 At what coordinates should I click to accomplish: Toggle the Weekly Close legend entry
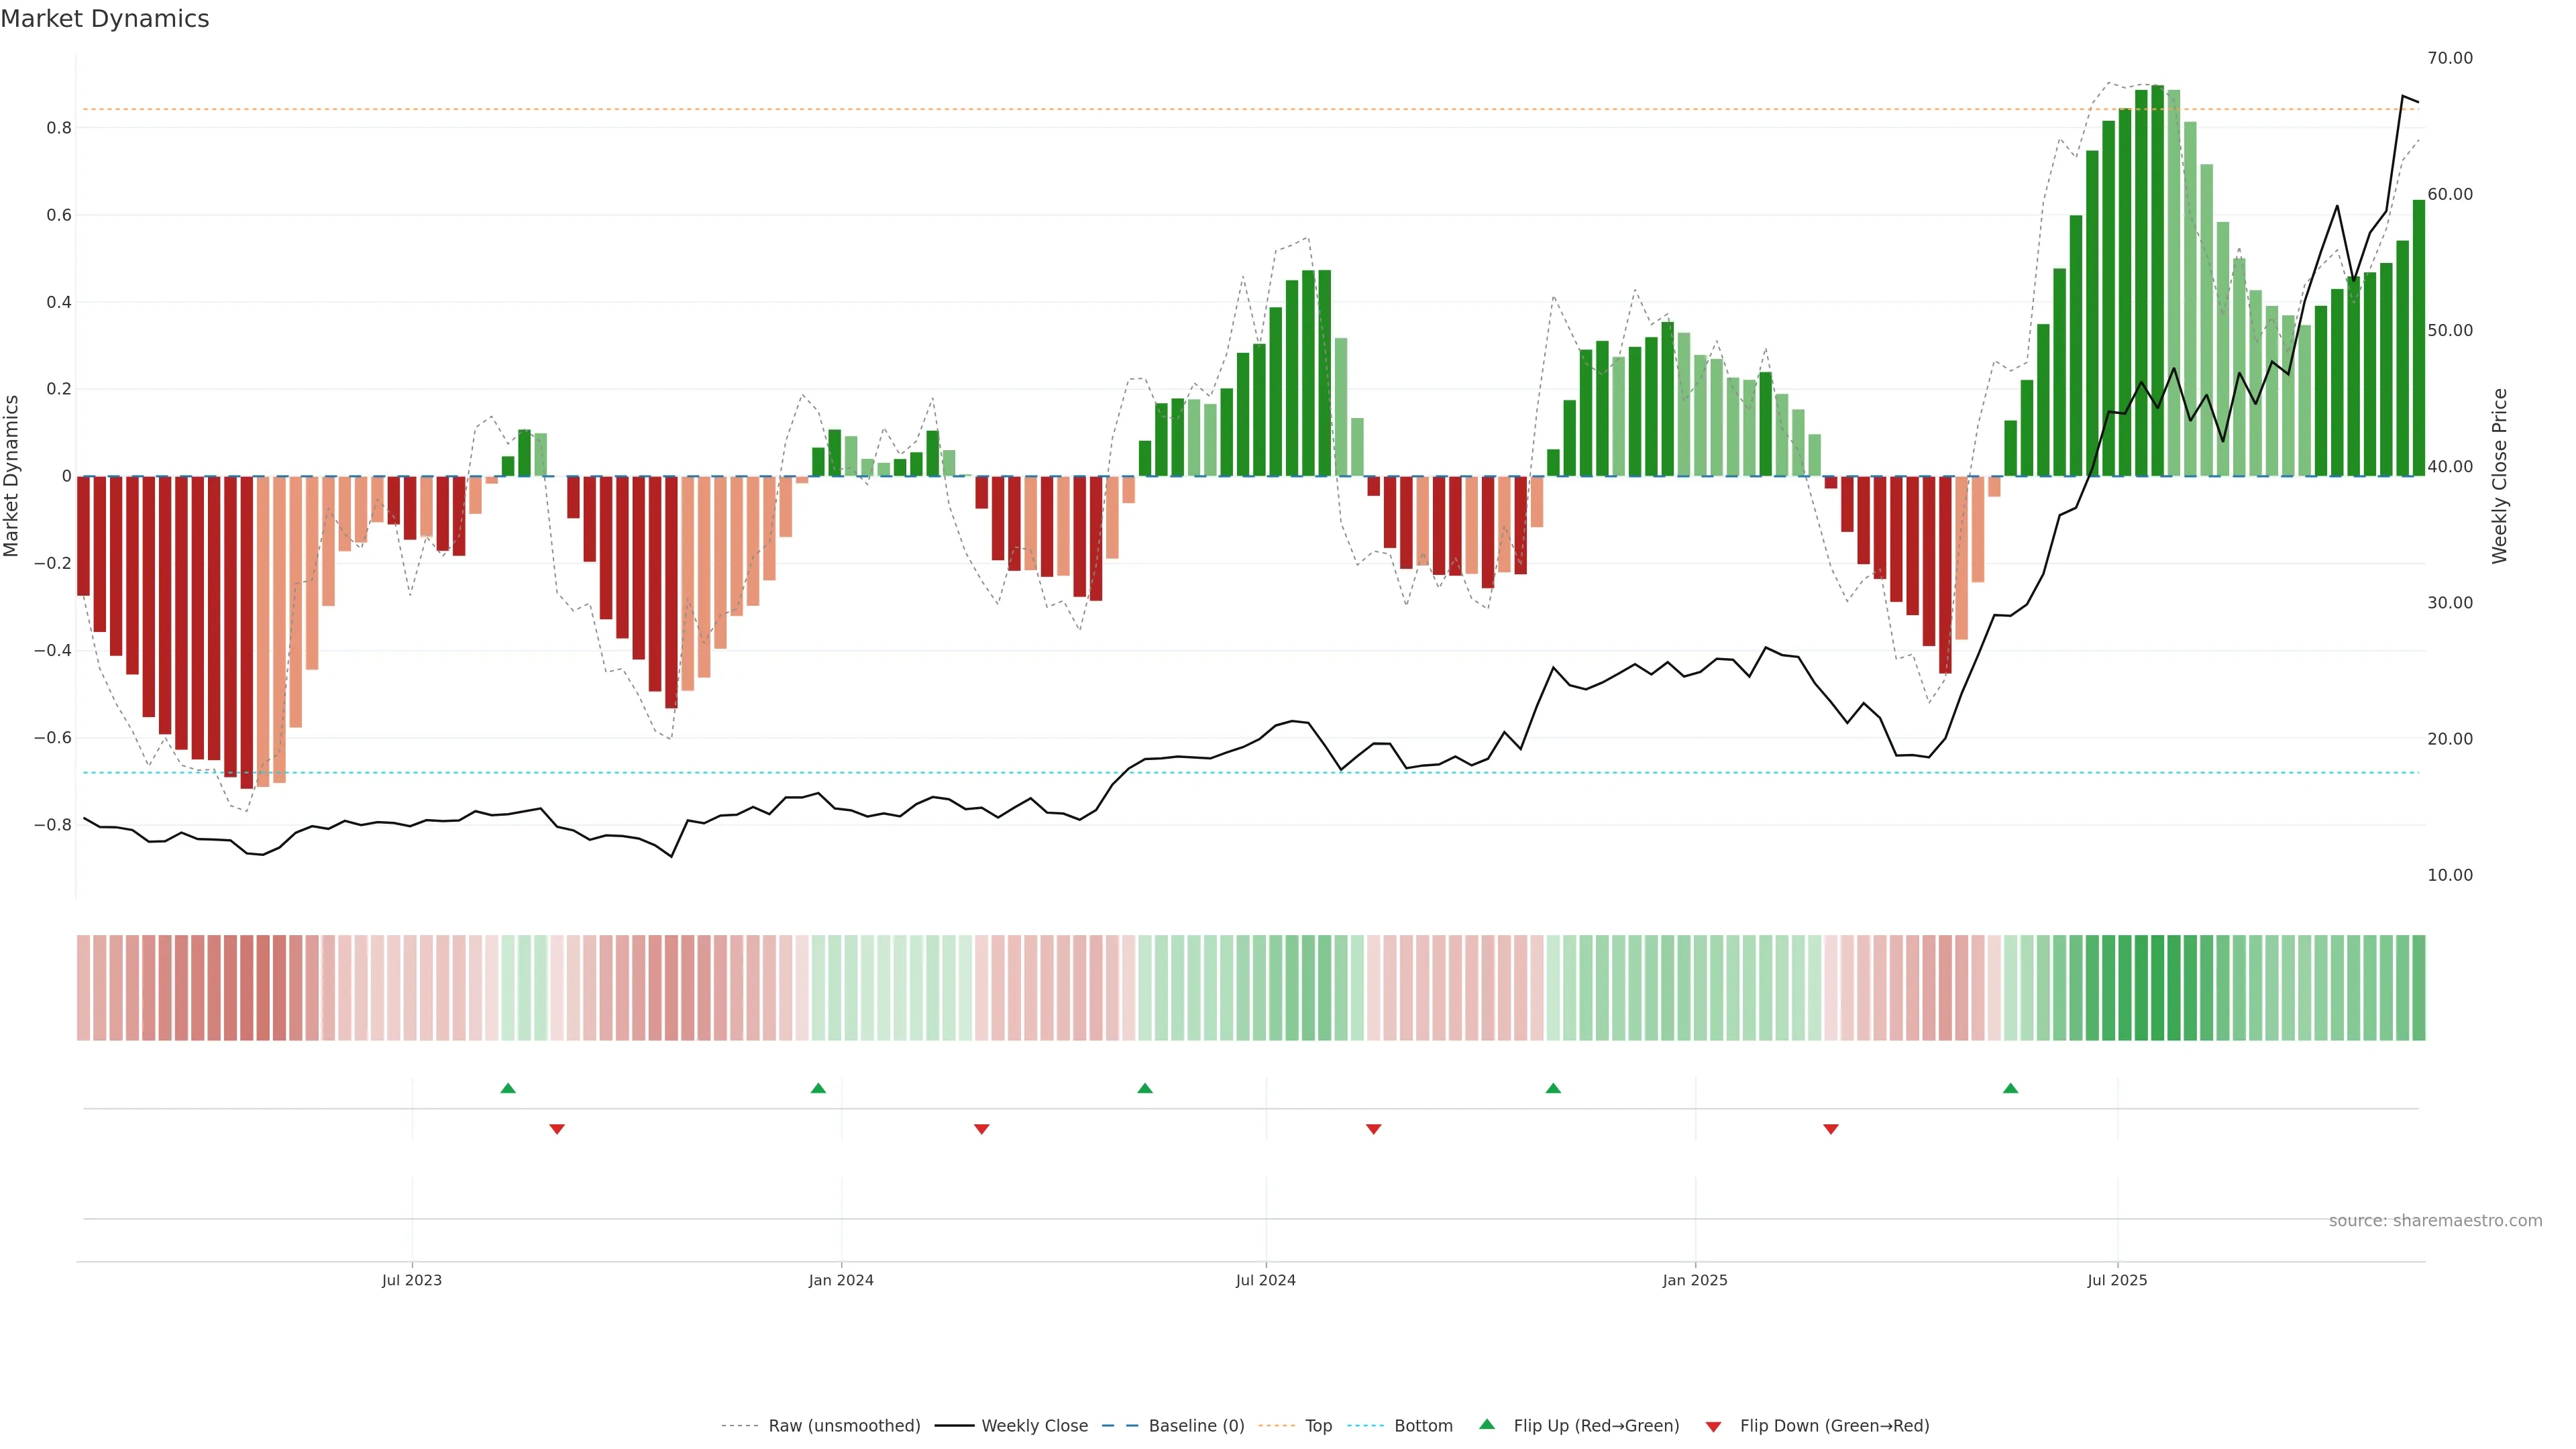(x=1034, y=1426)
